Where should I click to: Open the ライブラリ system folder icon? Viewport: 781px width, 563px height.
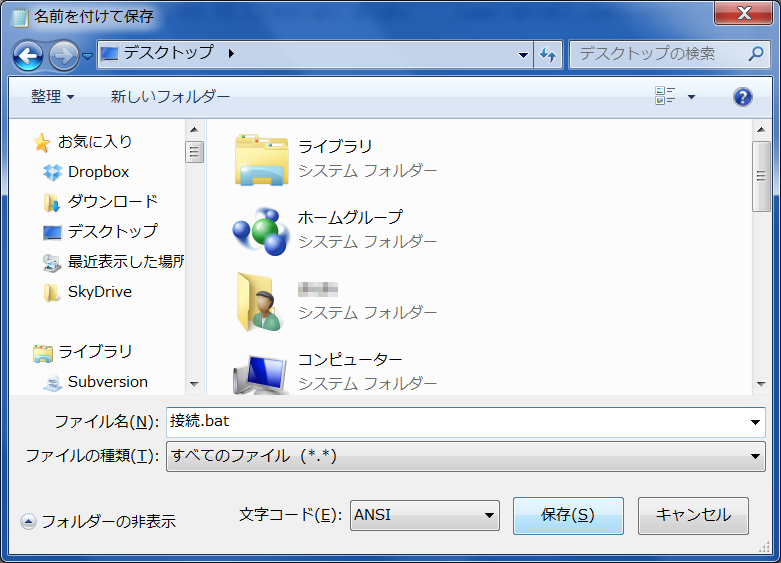coord(261,159)
